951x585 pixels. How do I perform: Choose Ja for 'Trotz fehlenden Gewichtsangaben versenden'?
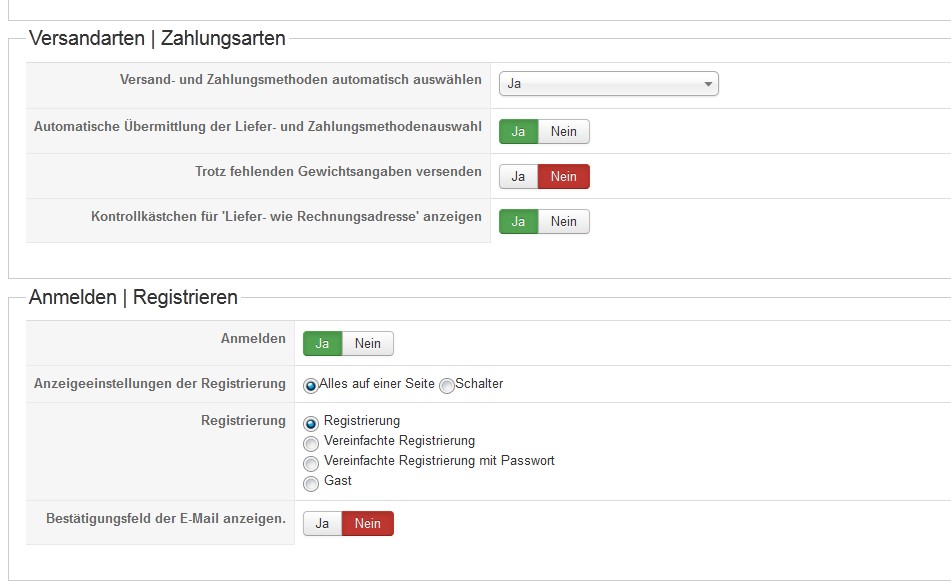[x=518, y=177]
